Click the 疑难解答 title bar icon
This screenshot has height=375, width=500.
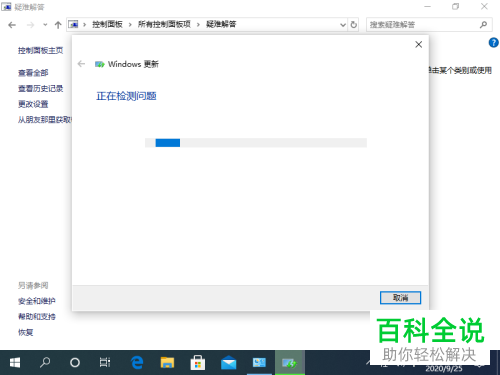pos(6,7)
